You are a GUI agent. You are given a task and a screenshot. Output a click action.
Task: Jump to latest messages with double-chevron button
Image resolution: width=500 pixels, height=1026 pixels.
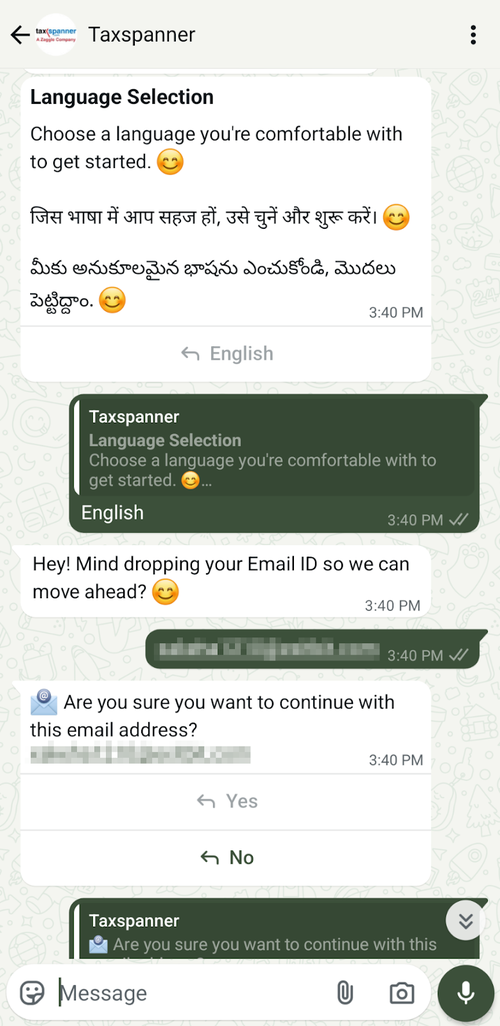pos(465,920)
